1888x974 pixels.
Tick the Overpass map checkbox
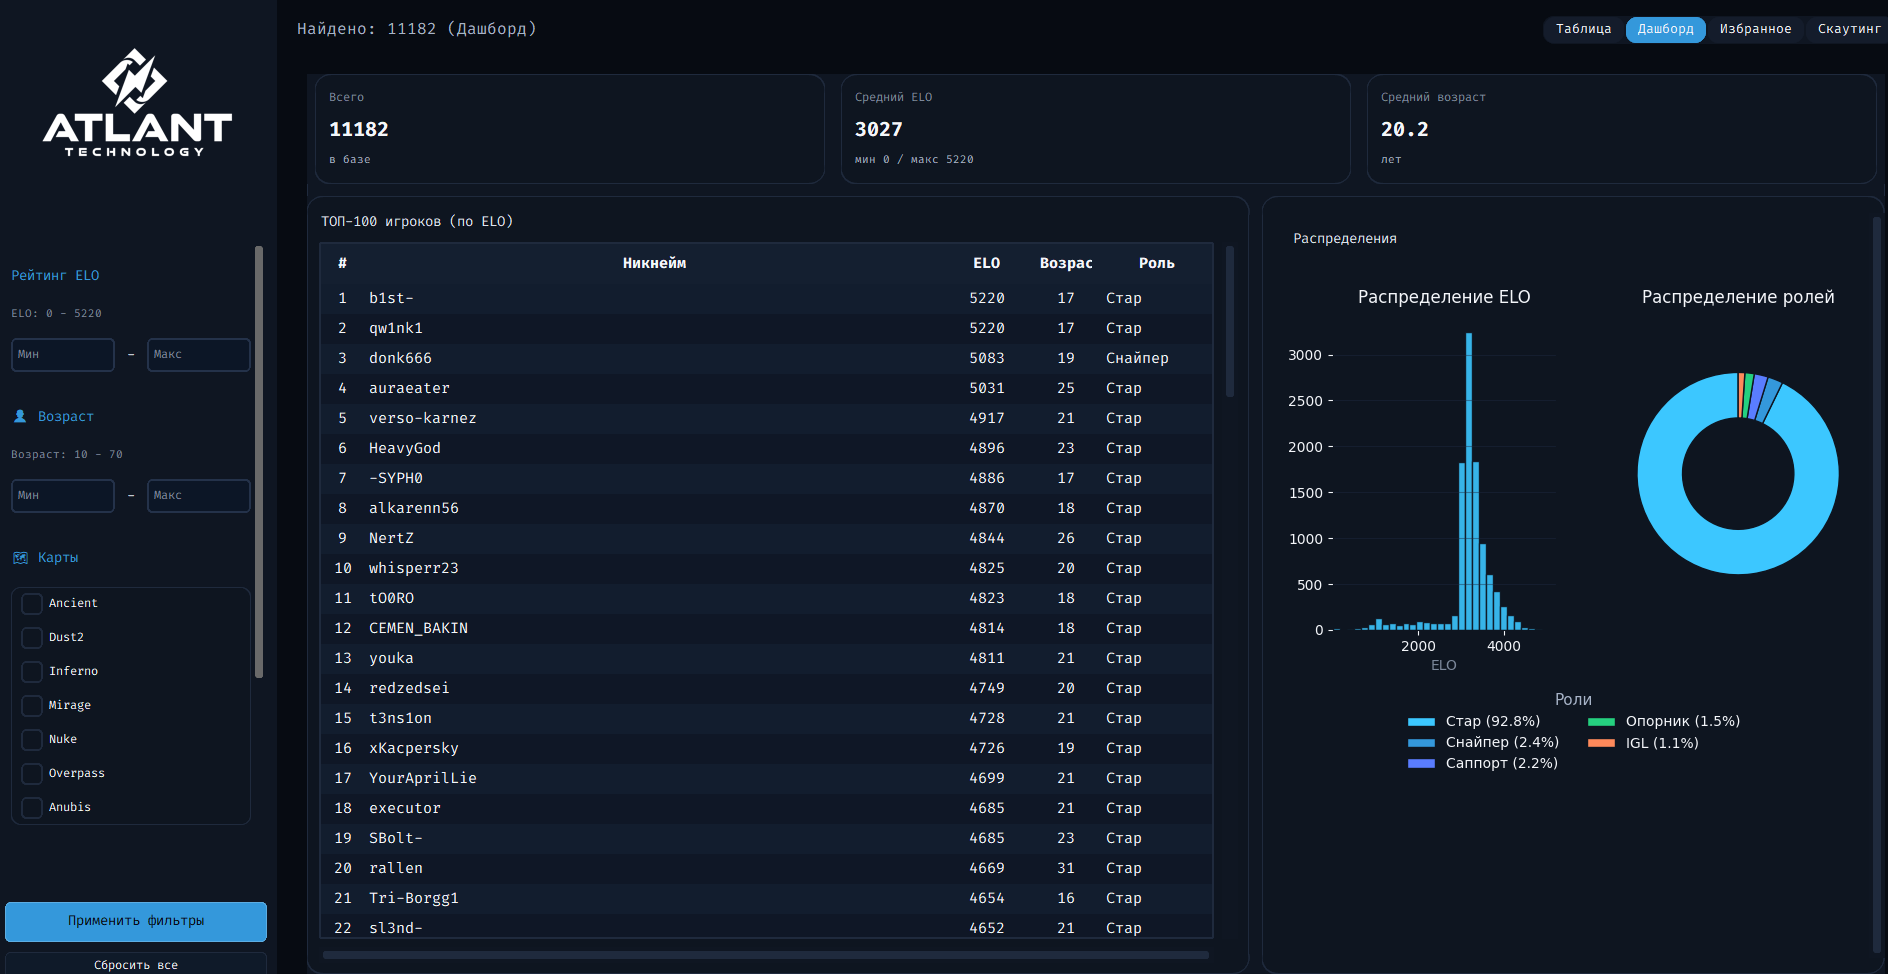click(32, 773)
